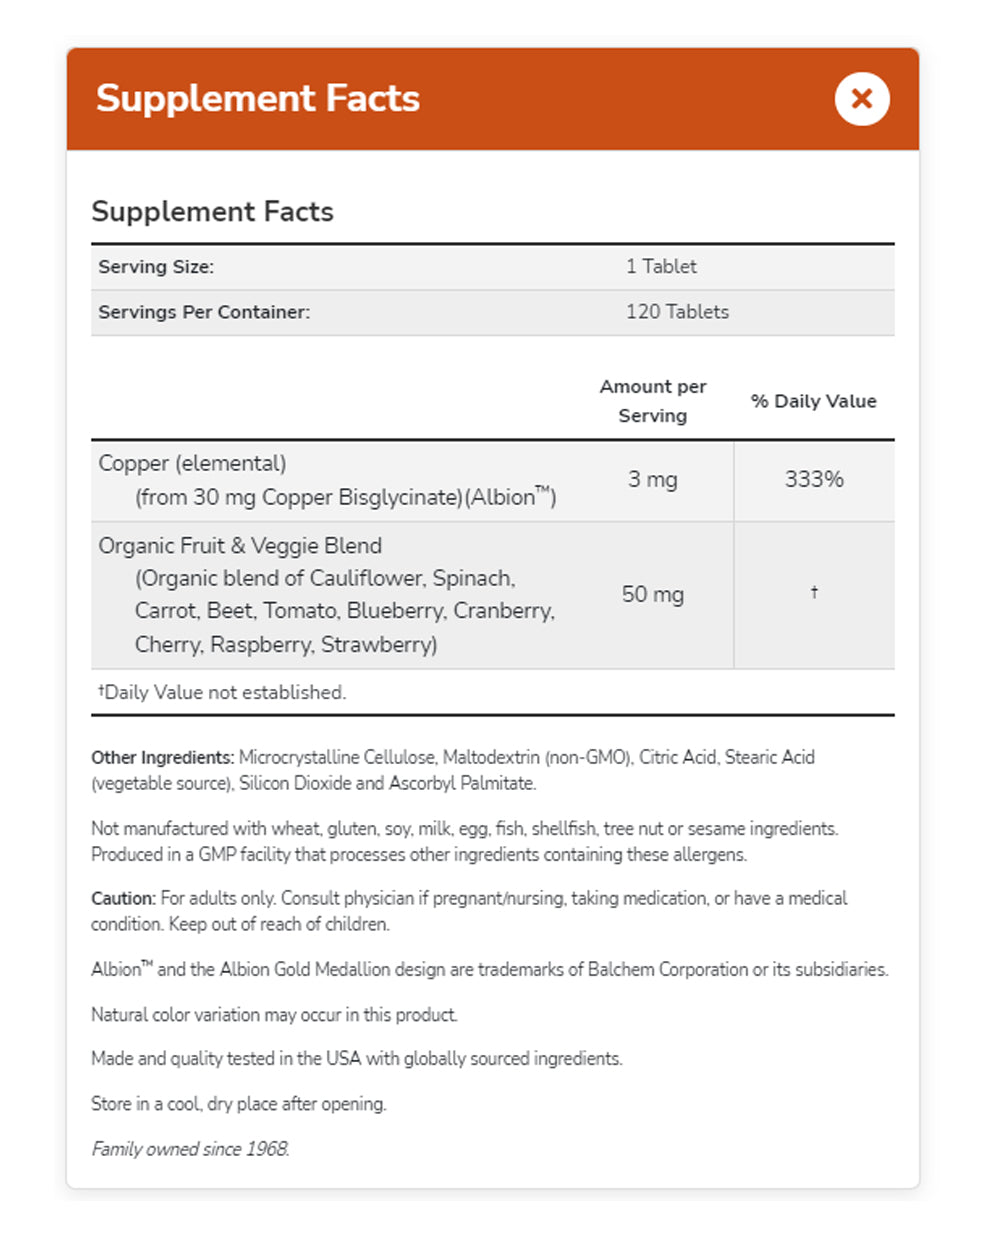Click the 120 Tablets value
Viewport: 1000px width, 1251px height.
[x=677, y=312]
